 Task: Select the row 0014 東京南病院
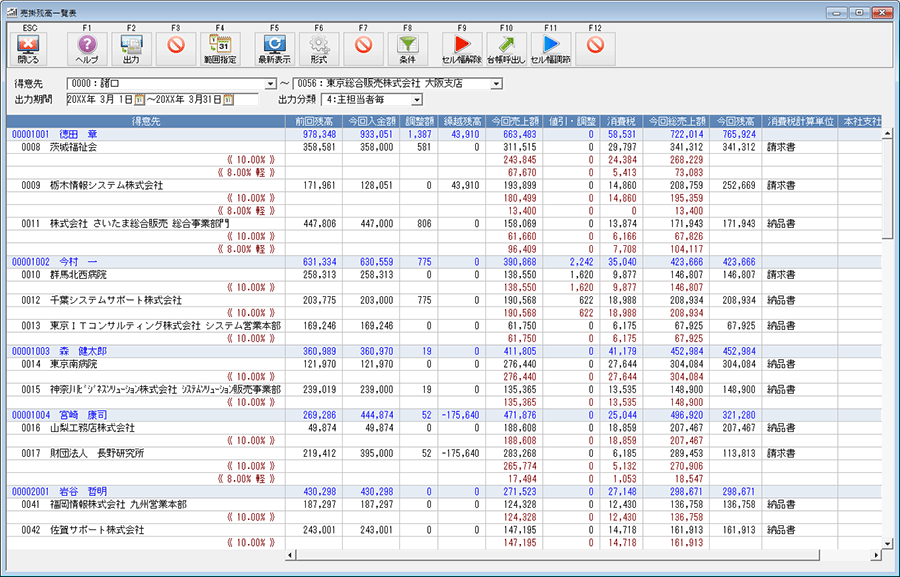coord(444,364)
